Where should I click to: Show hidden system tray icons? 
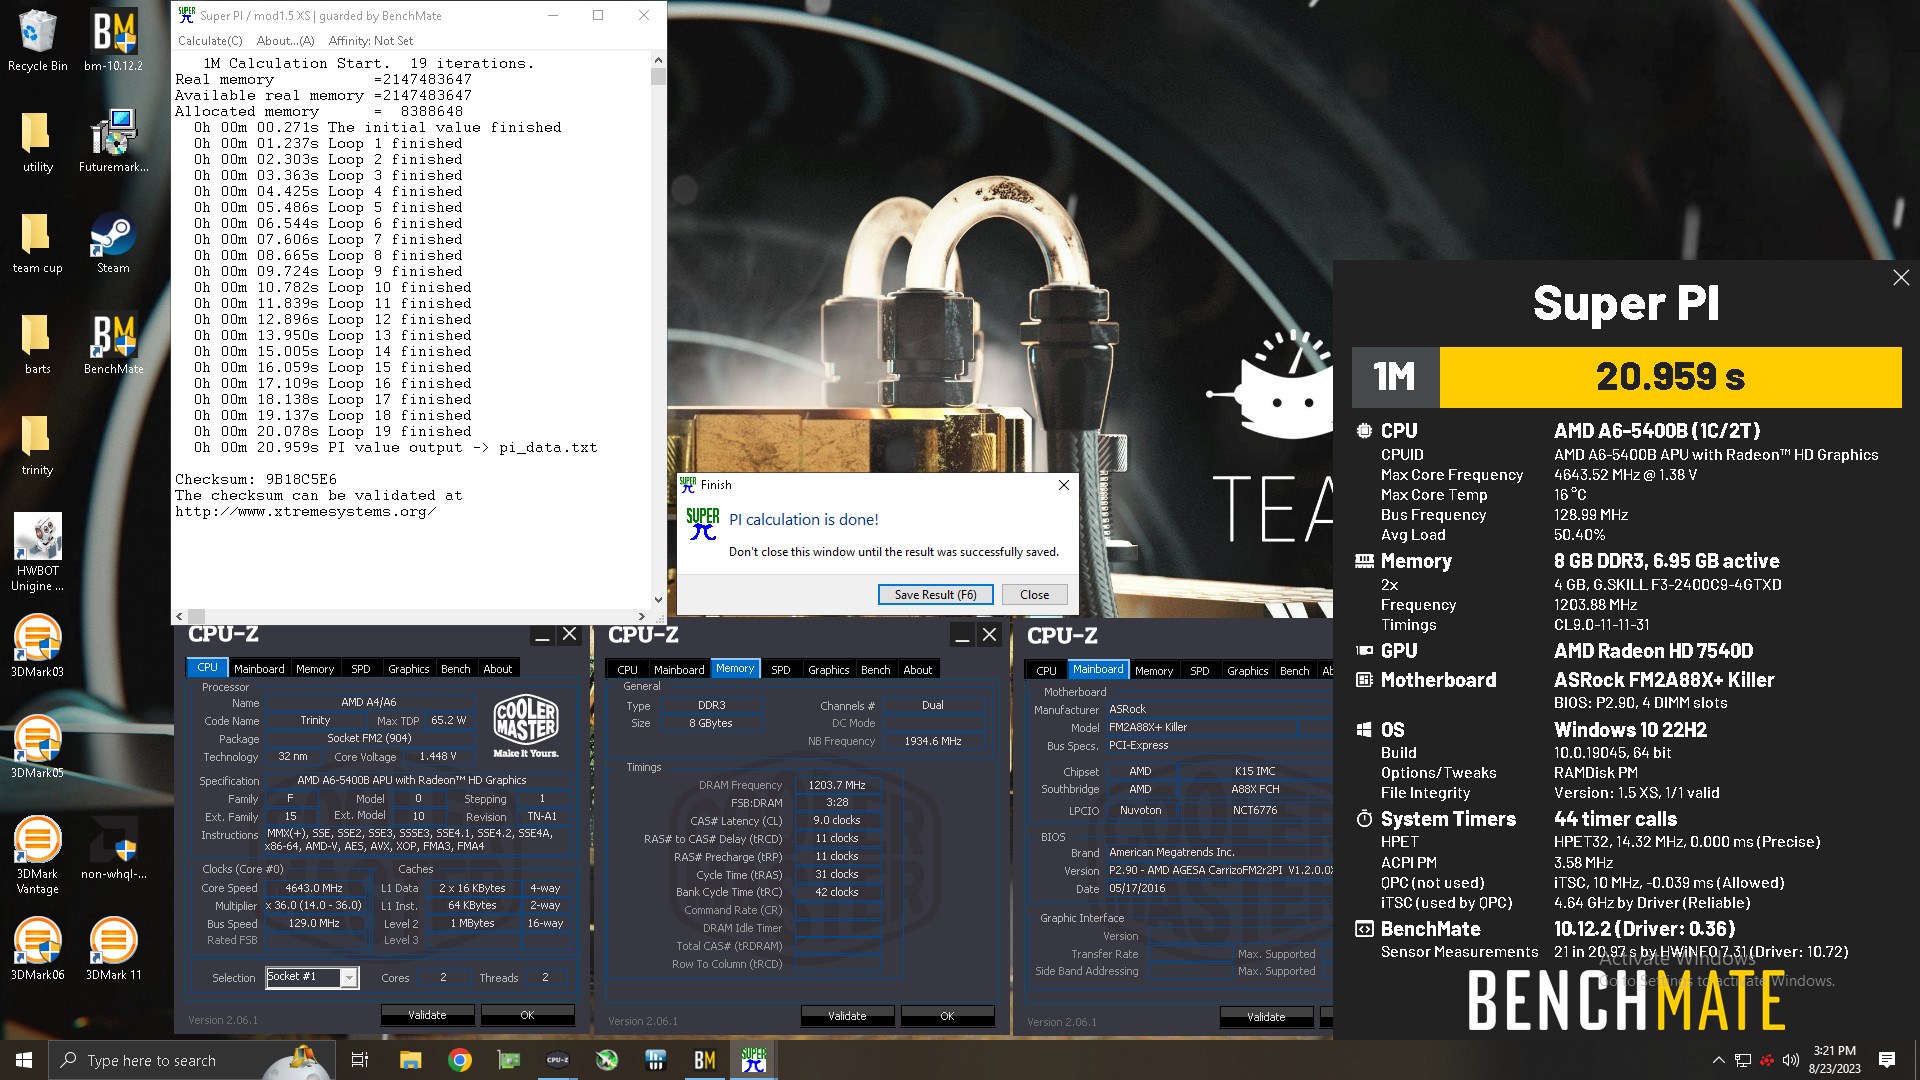click(1718, 1060)
